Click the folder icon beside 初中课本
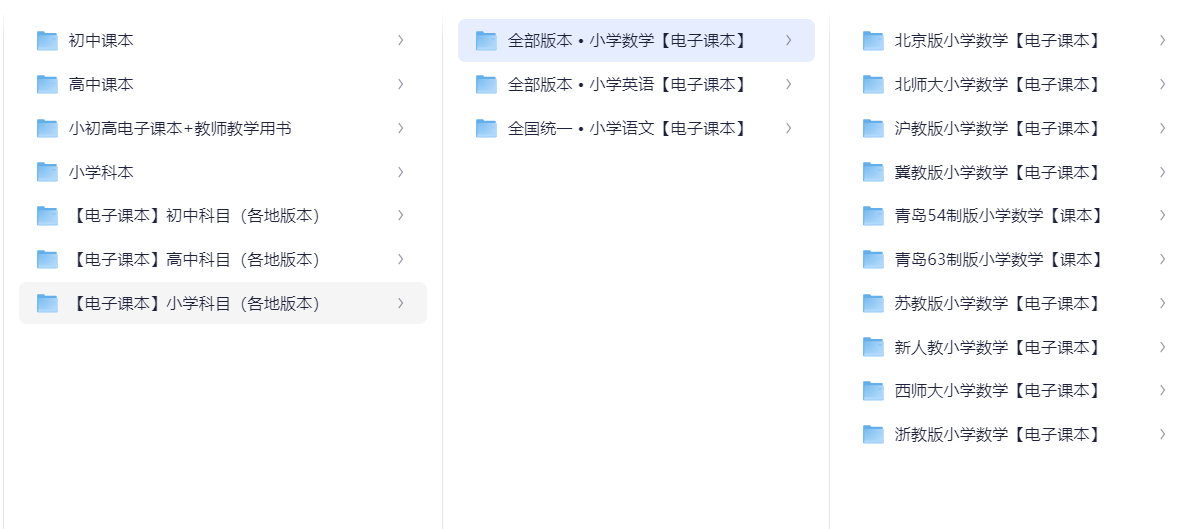The image size is (1191, 529). tap(47, 41)
